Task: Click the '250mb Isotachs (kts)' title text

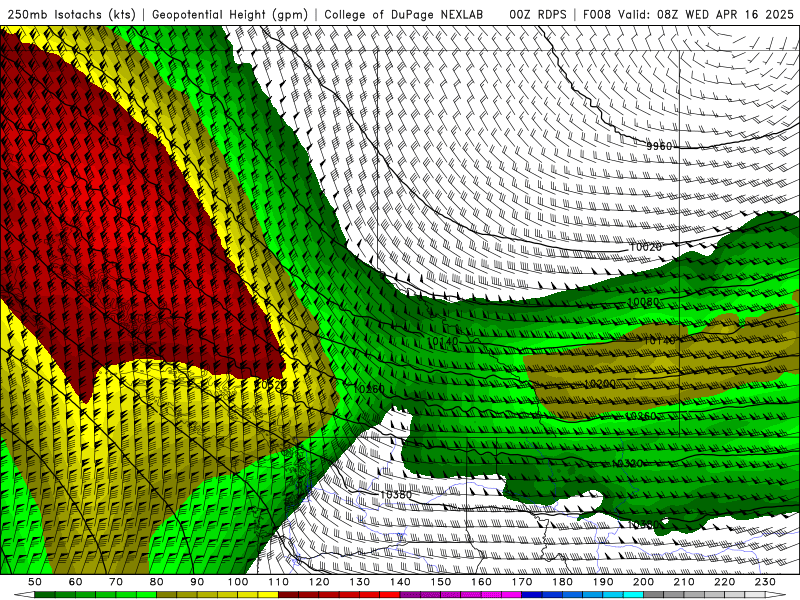Action: 72,15
